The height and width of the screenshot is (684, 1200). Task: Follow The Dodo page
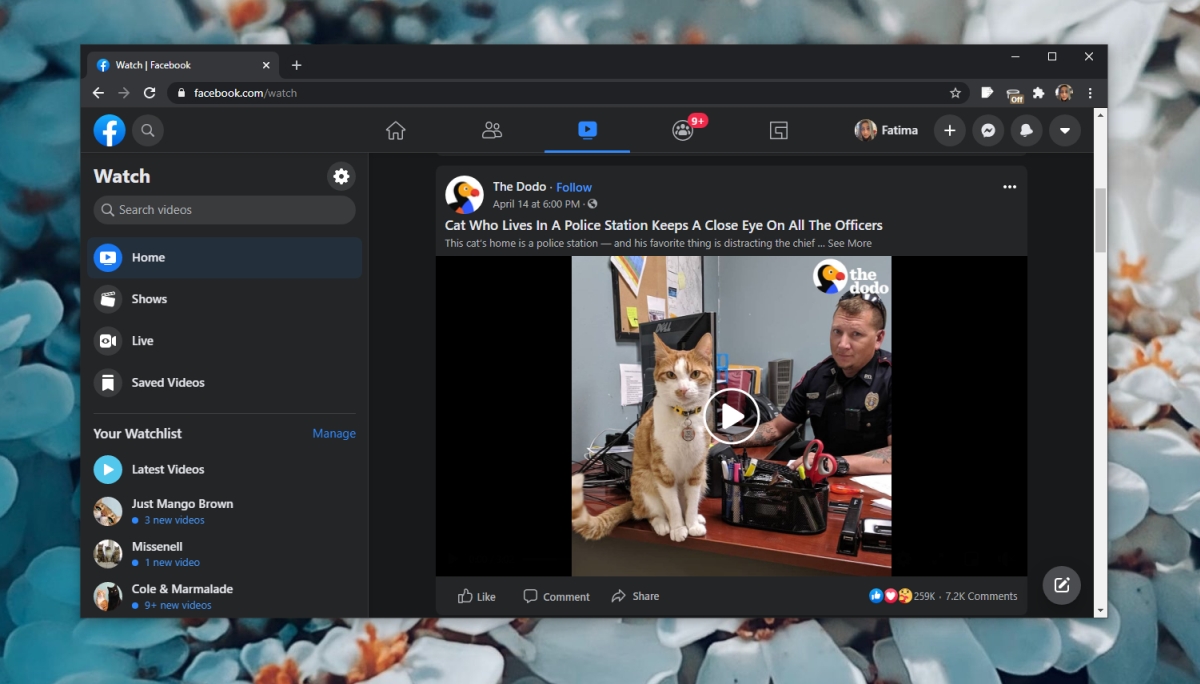pos(573,186)
